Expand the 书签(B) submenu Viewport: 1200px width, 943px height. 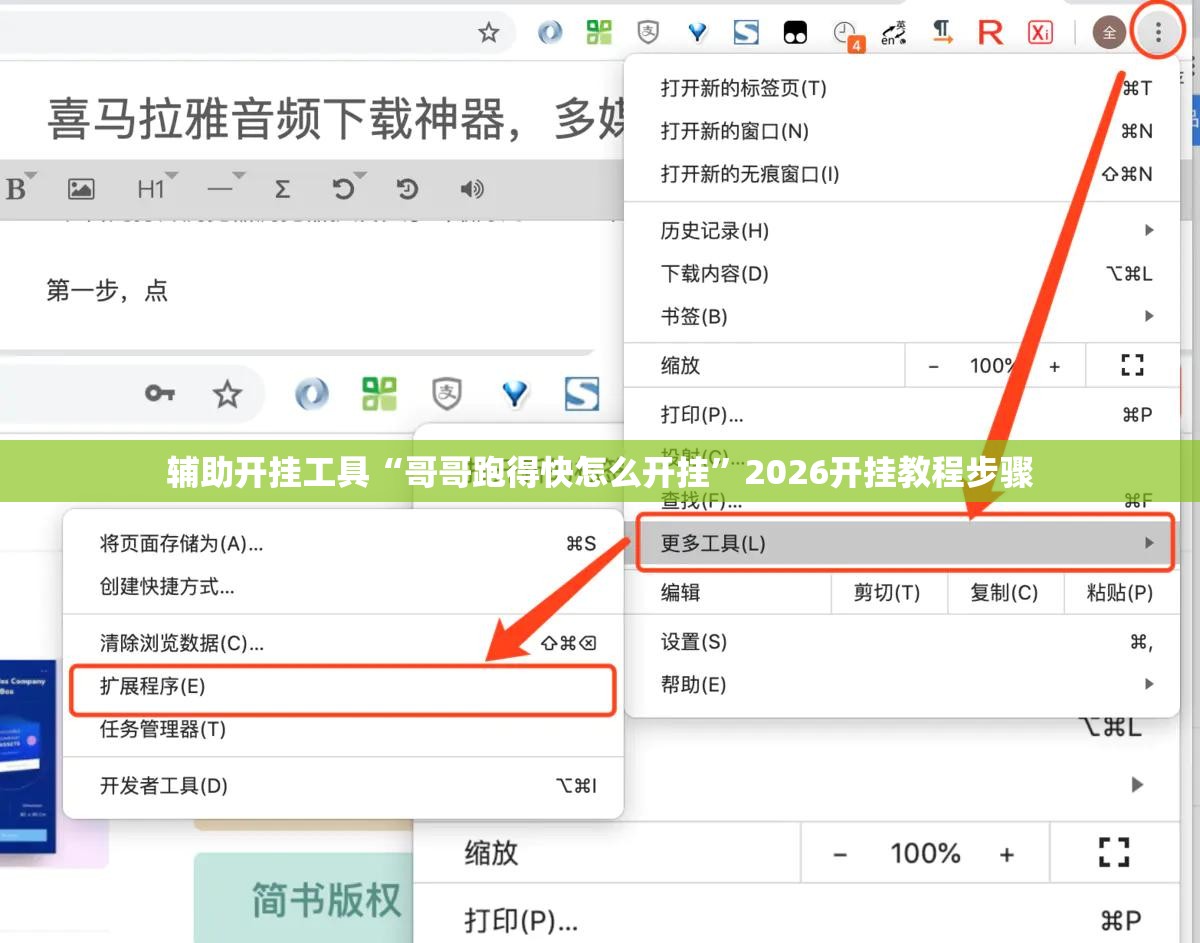coord(902,317)
